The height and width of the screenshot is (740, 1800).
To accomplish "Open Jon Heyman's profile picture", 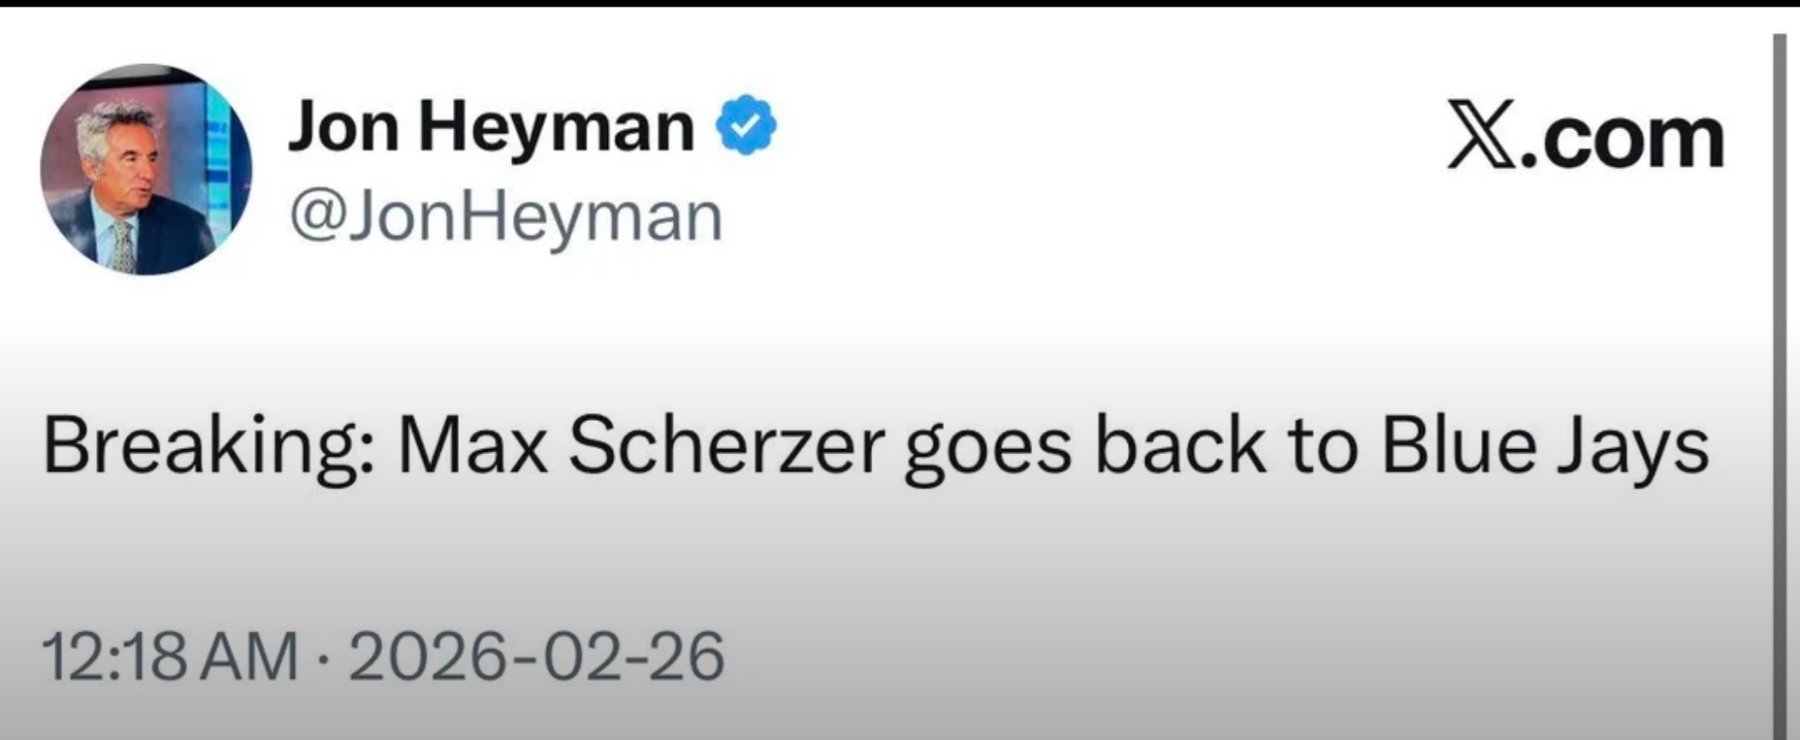I will (146, 170).
